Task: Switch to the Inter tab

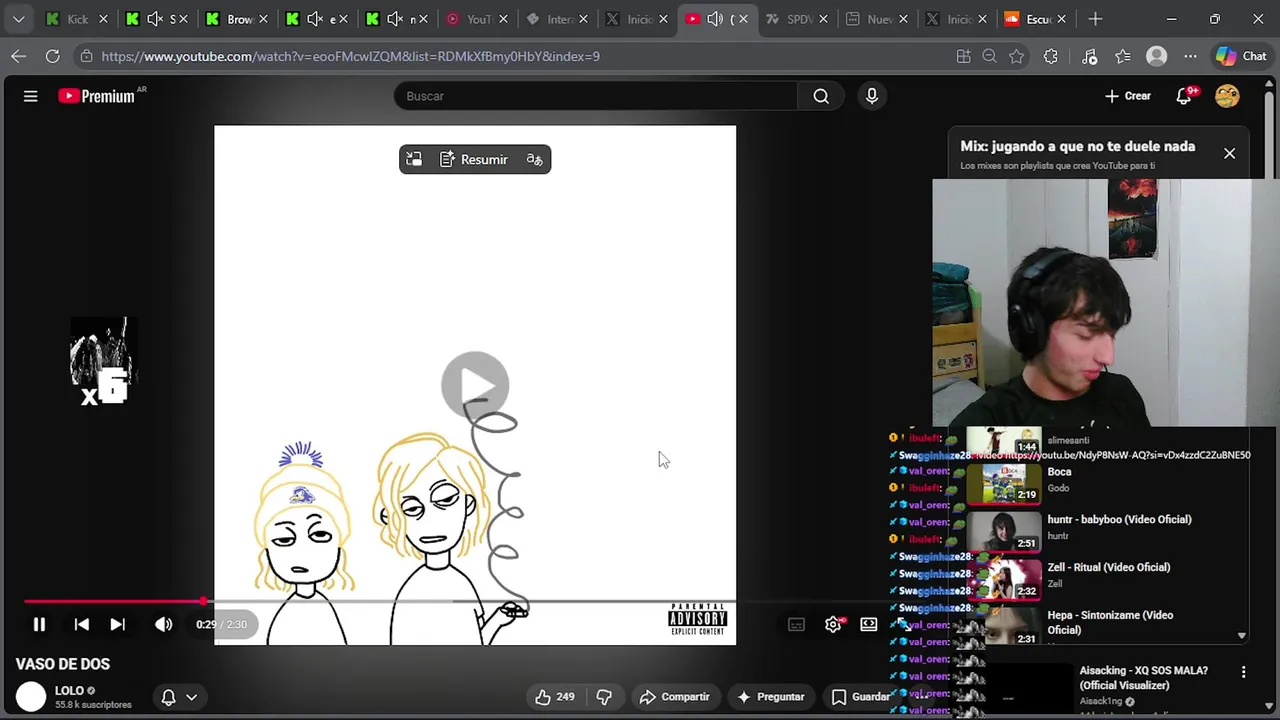Action: (558, 19)
